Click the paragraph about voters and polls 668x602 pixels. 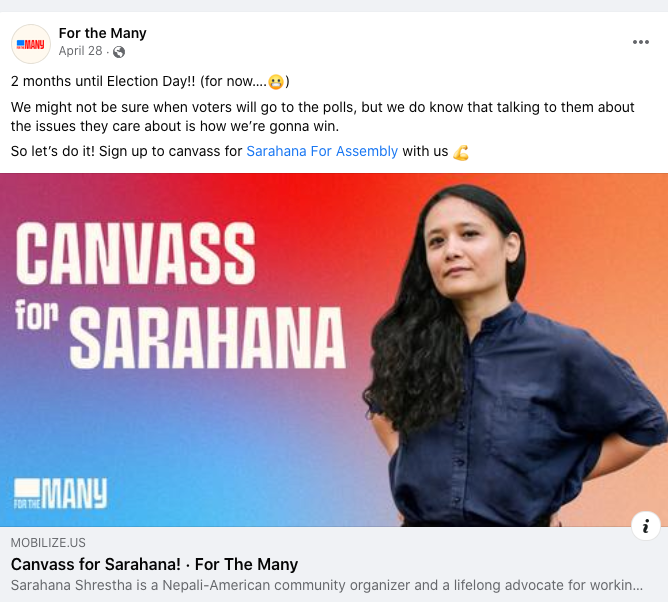click(x=322, y=116)
